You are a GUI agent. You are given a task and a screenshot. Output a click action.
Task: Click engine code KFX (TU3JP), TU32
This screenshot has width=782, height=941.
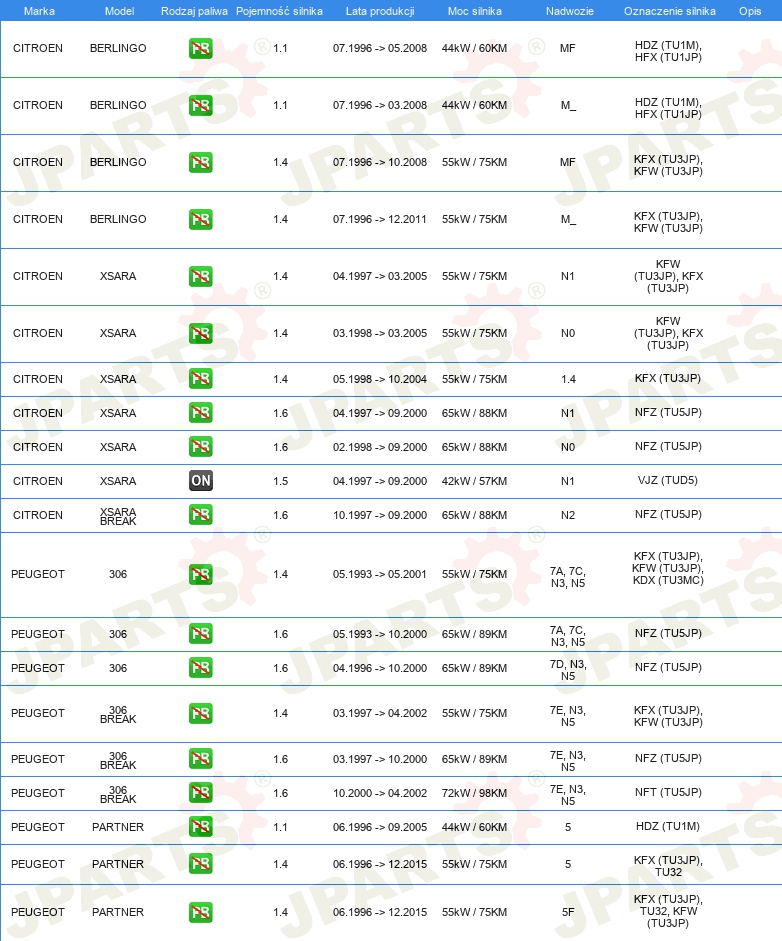pyautogui.click(x=668, y=866)
